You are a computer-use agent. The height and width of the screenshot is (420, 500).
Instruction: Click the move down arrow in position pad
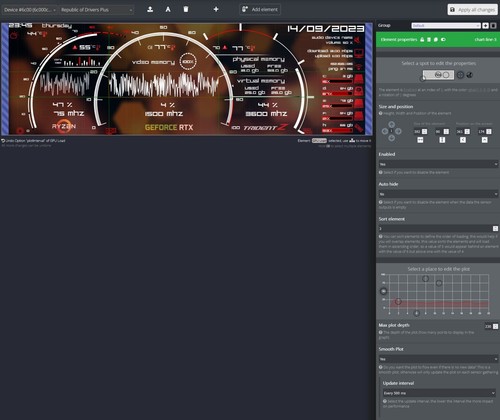pyautogui.click(x=391, y=138)
